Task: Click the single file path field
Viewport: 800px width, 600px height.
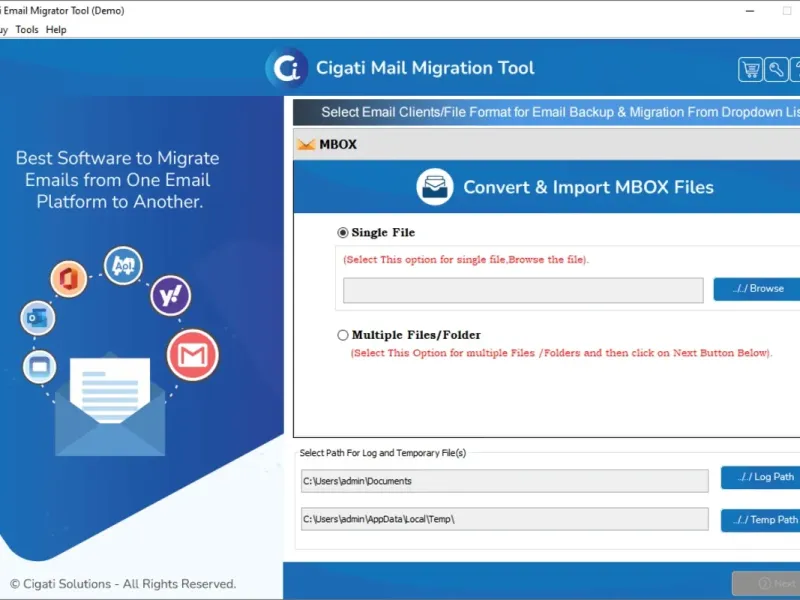Action: click(x=523, y=290)
